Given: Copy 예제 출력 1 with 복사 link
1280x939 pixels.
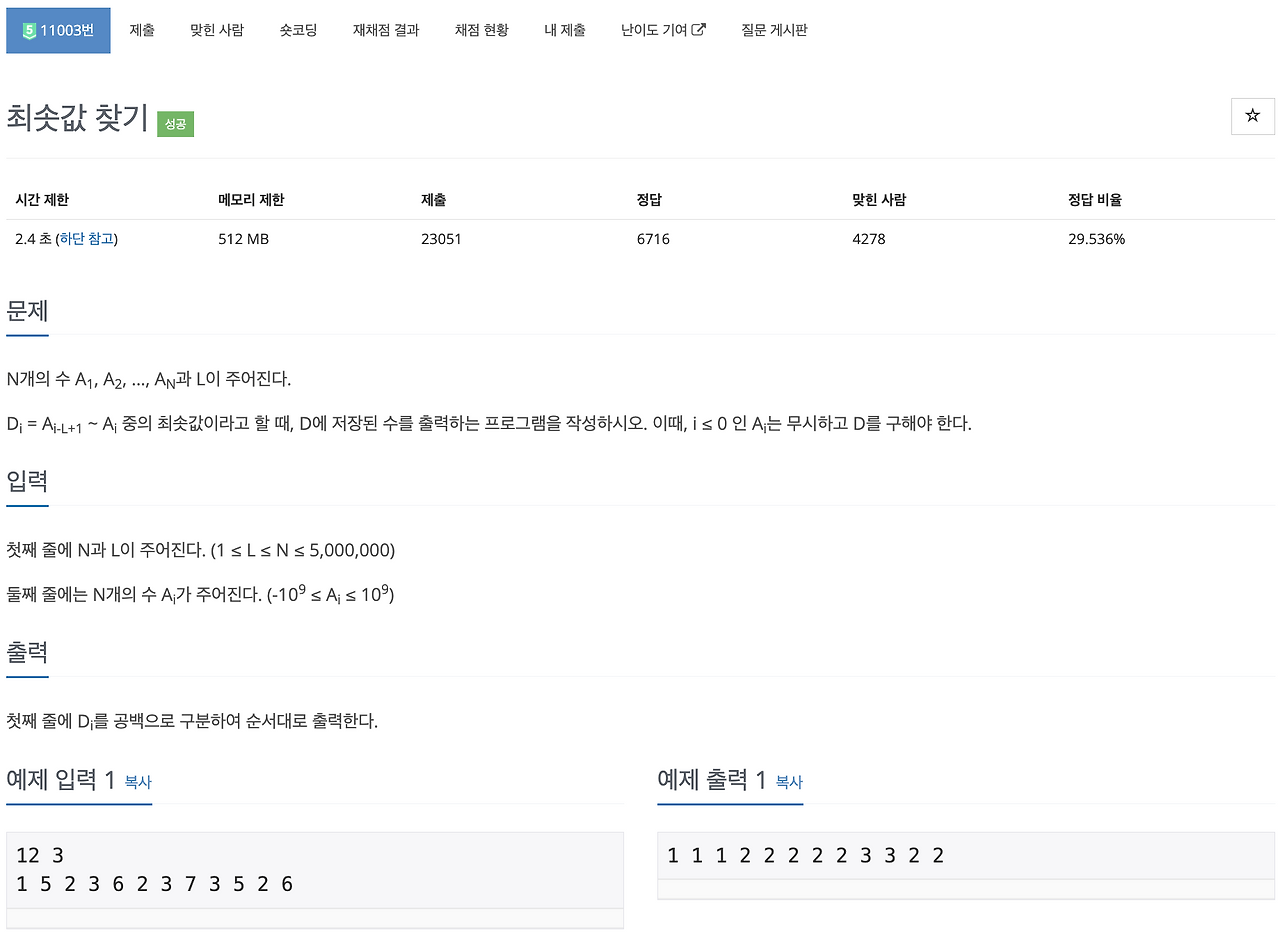Looking at the screenshot, I should coord(787,784).
